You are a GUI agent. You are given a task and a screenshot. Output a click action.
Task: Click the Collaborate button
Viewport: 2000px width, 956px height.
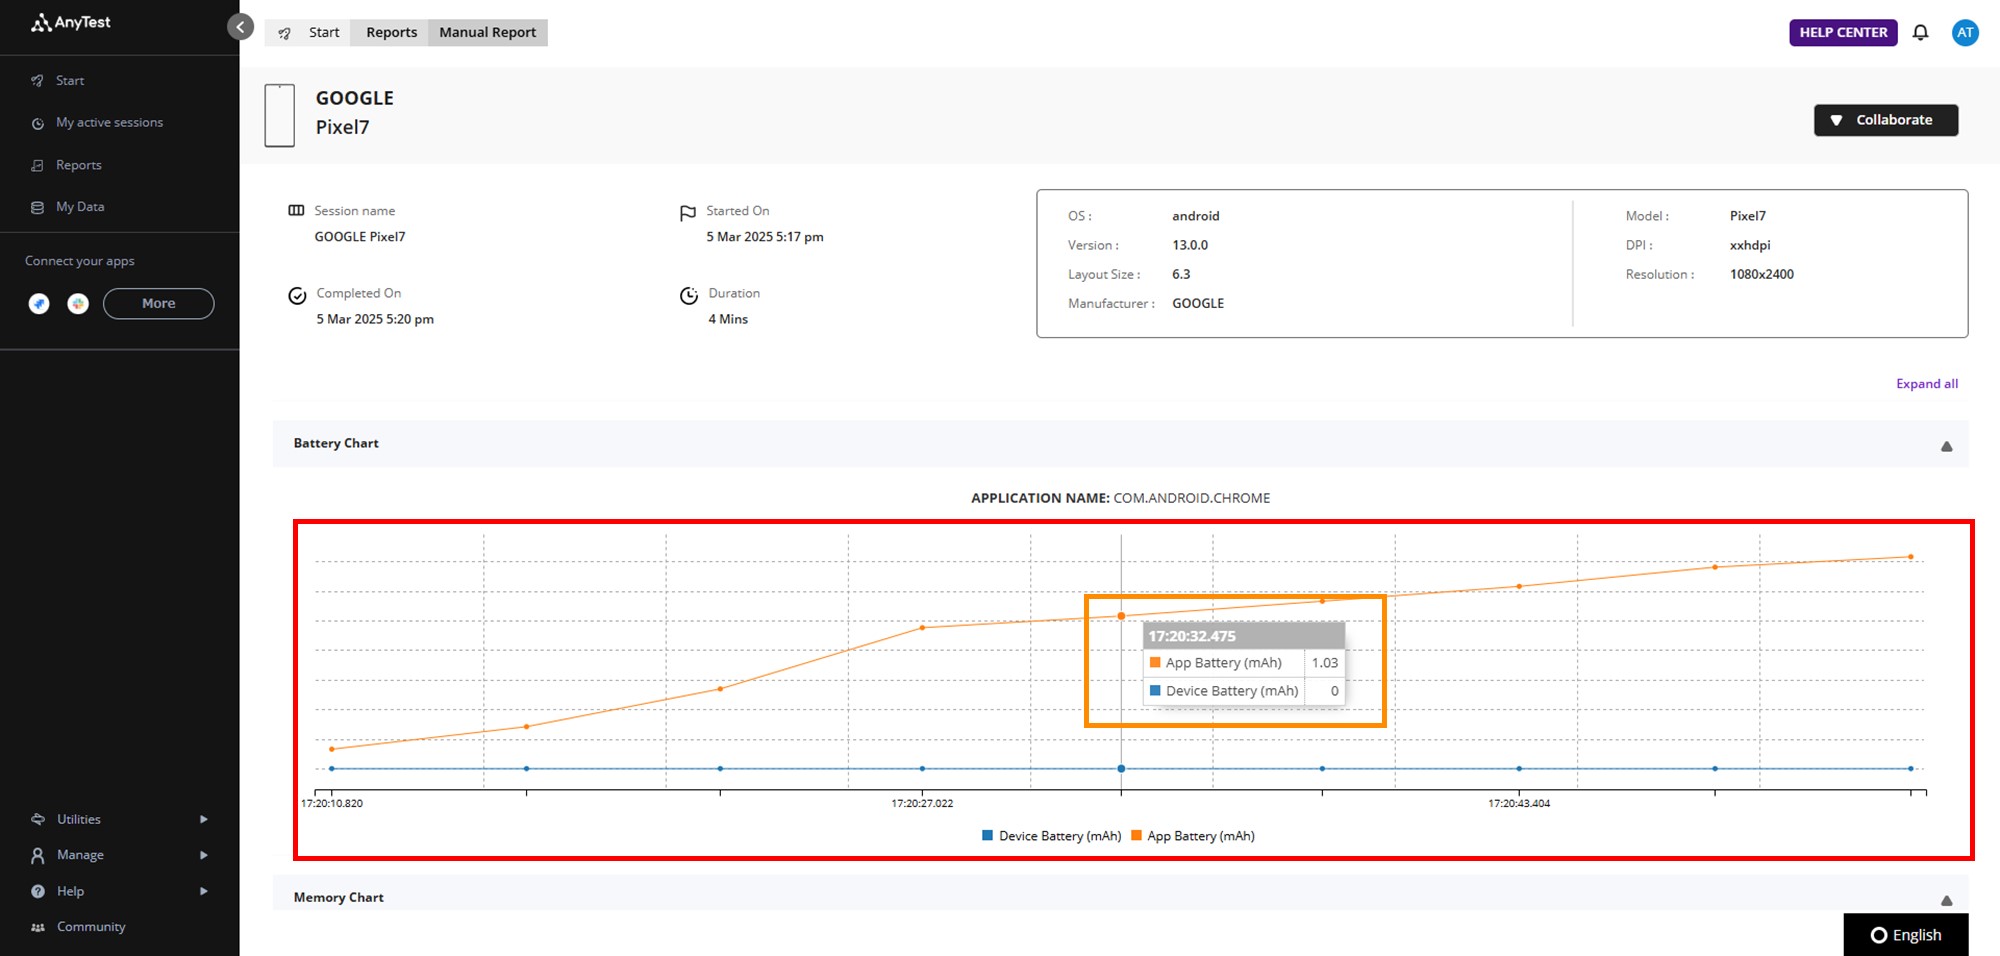(x=1885, y=120)
